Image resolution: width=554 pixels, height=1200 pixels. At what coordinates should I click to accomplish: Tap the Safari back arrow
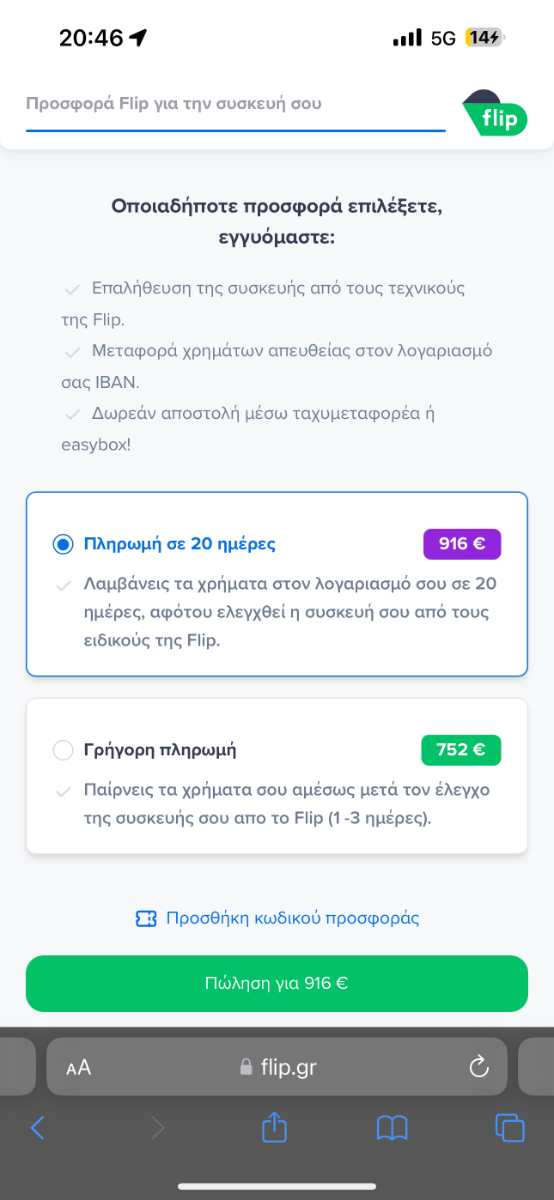click(x=38, y=1128)
